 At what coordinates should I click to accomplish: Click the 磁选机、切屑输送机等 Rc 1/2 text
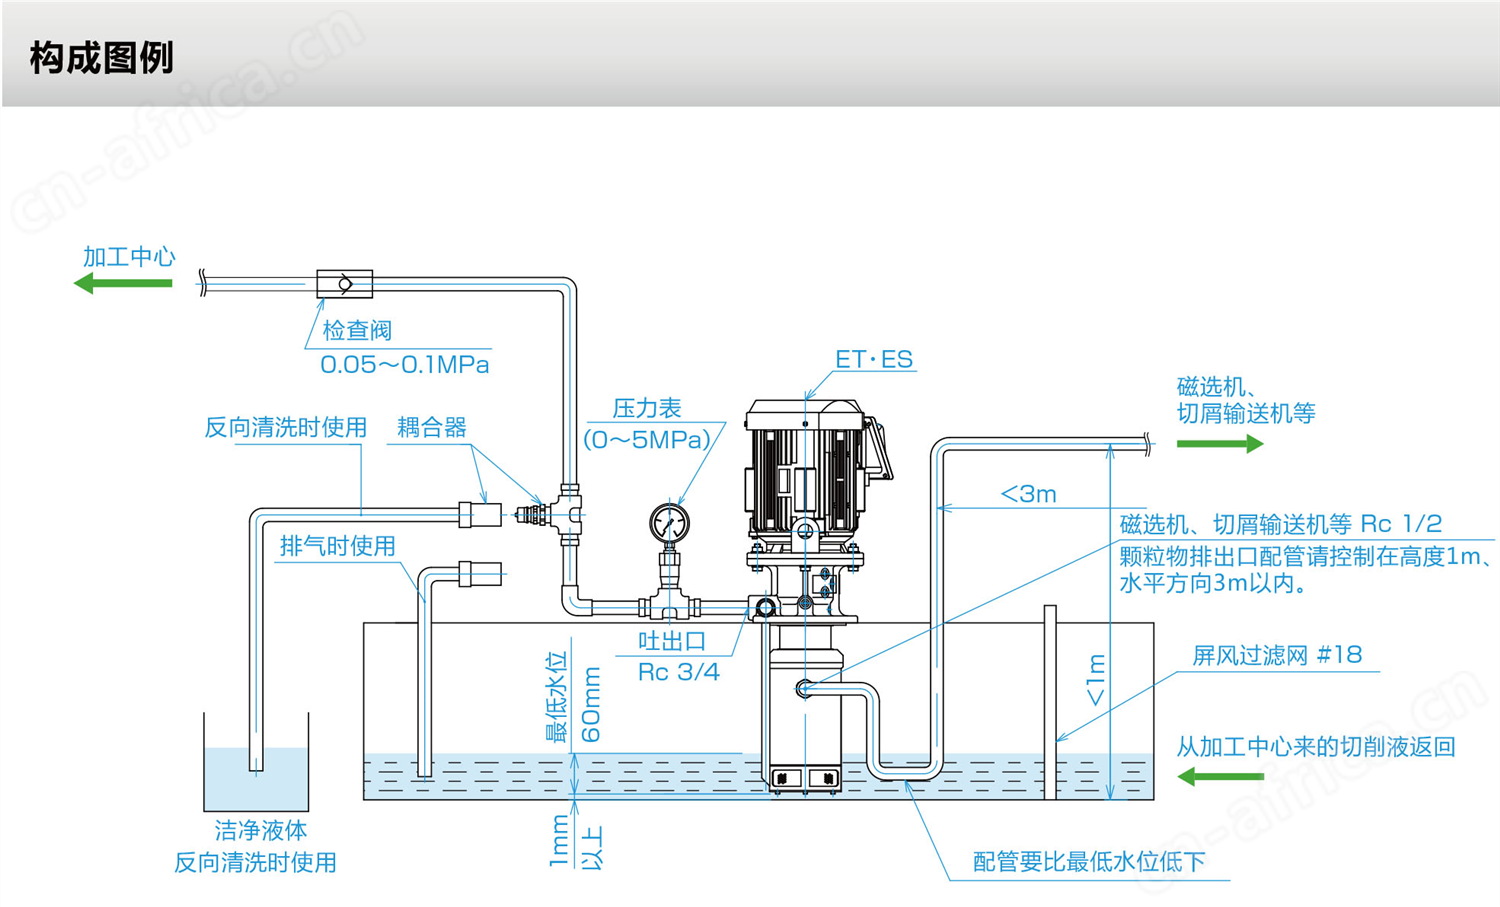tap(1280, 524)
